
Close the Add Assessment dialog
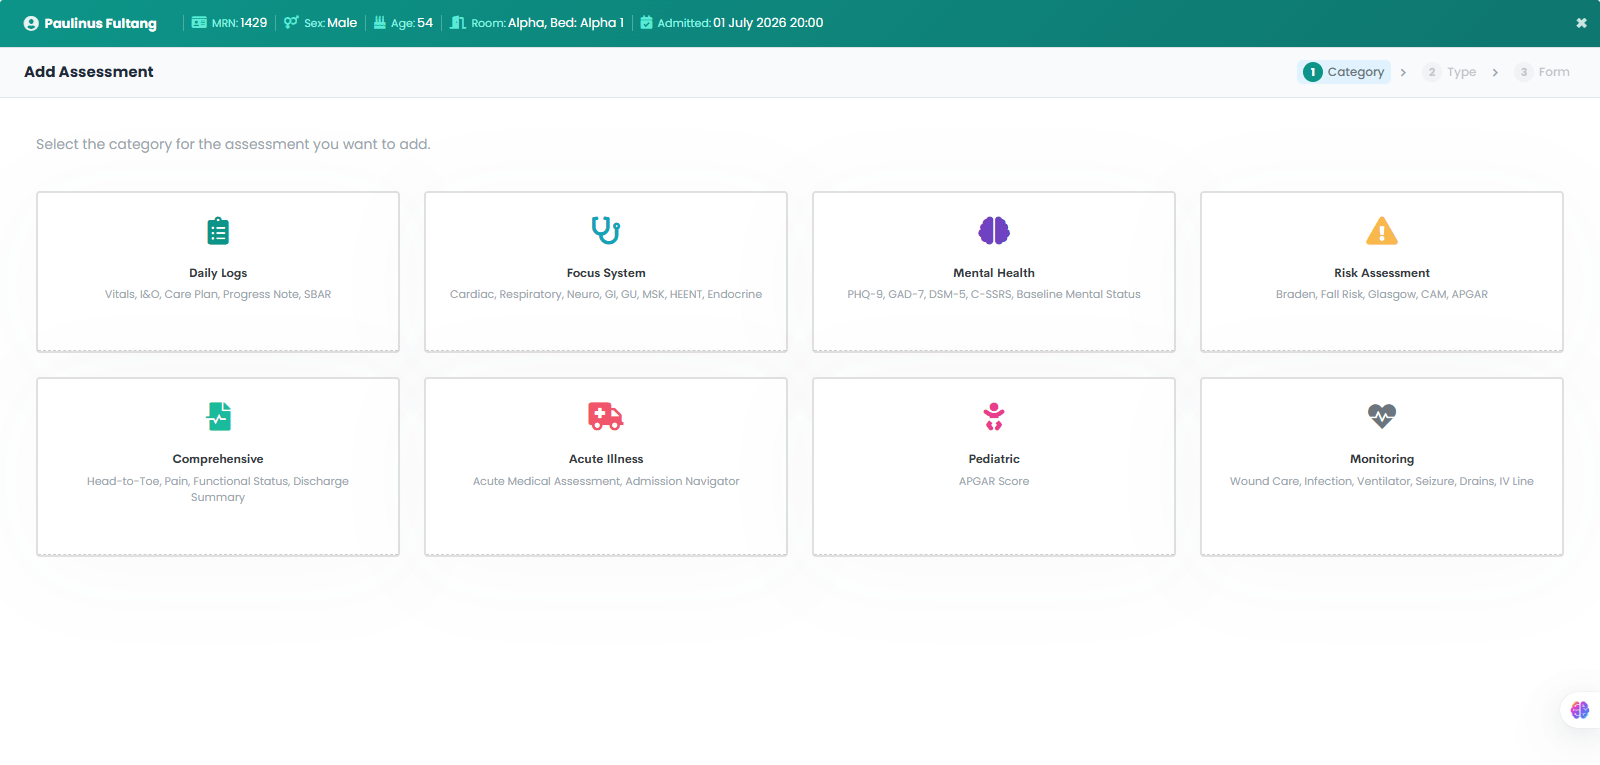1581,23
